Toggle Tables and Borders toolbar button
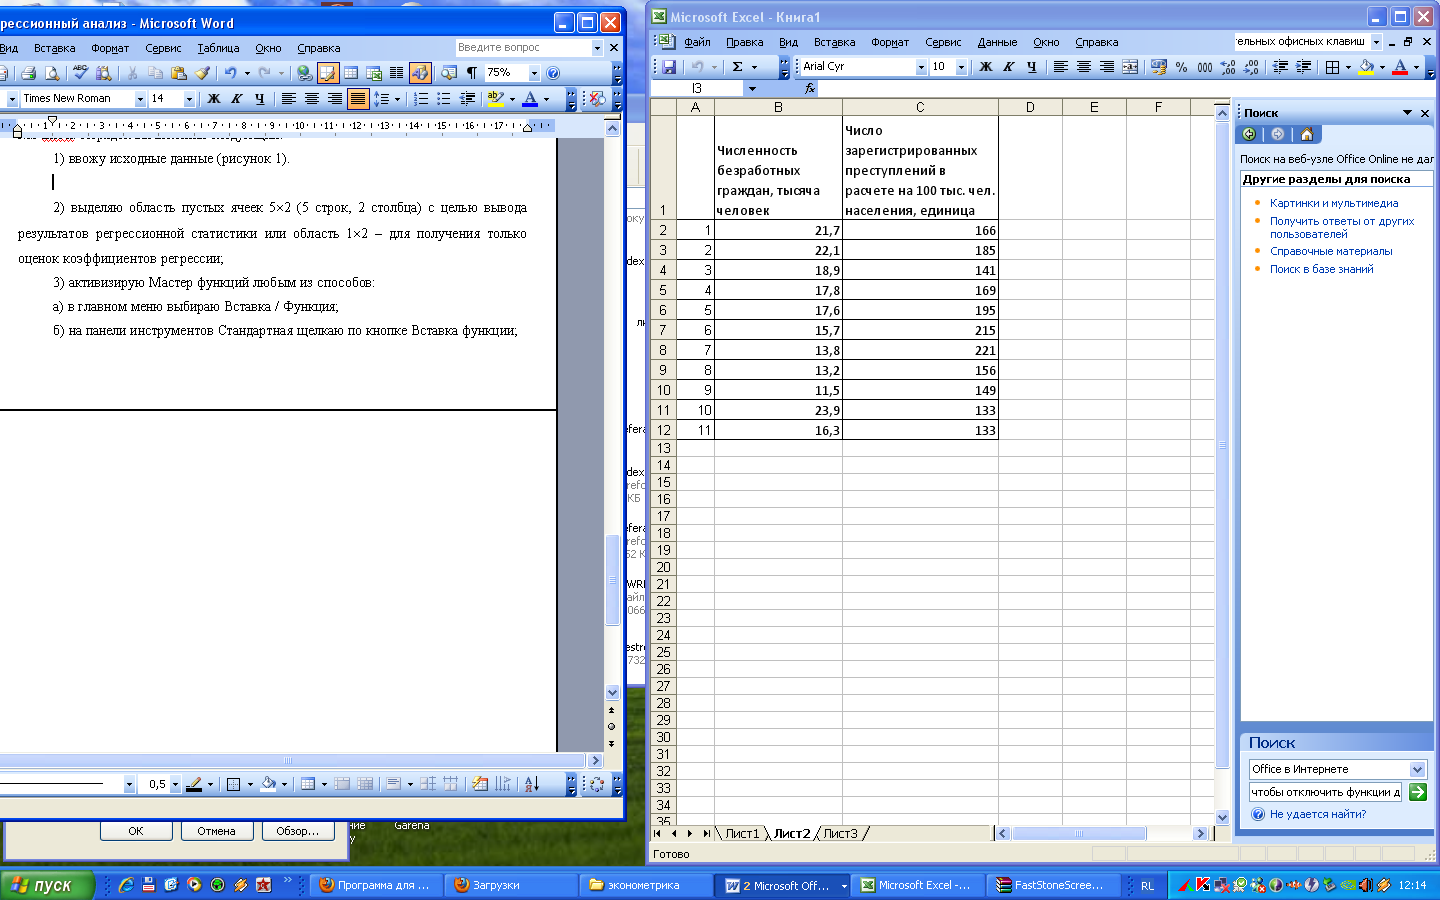1440x900 pixels. pyautogui.click(x=328, y=73)
